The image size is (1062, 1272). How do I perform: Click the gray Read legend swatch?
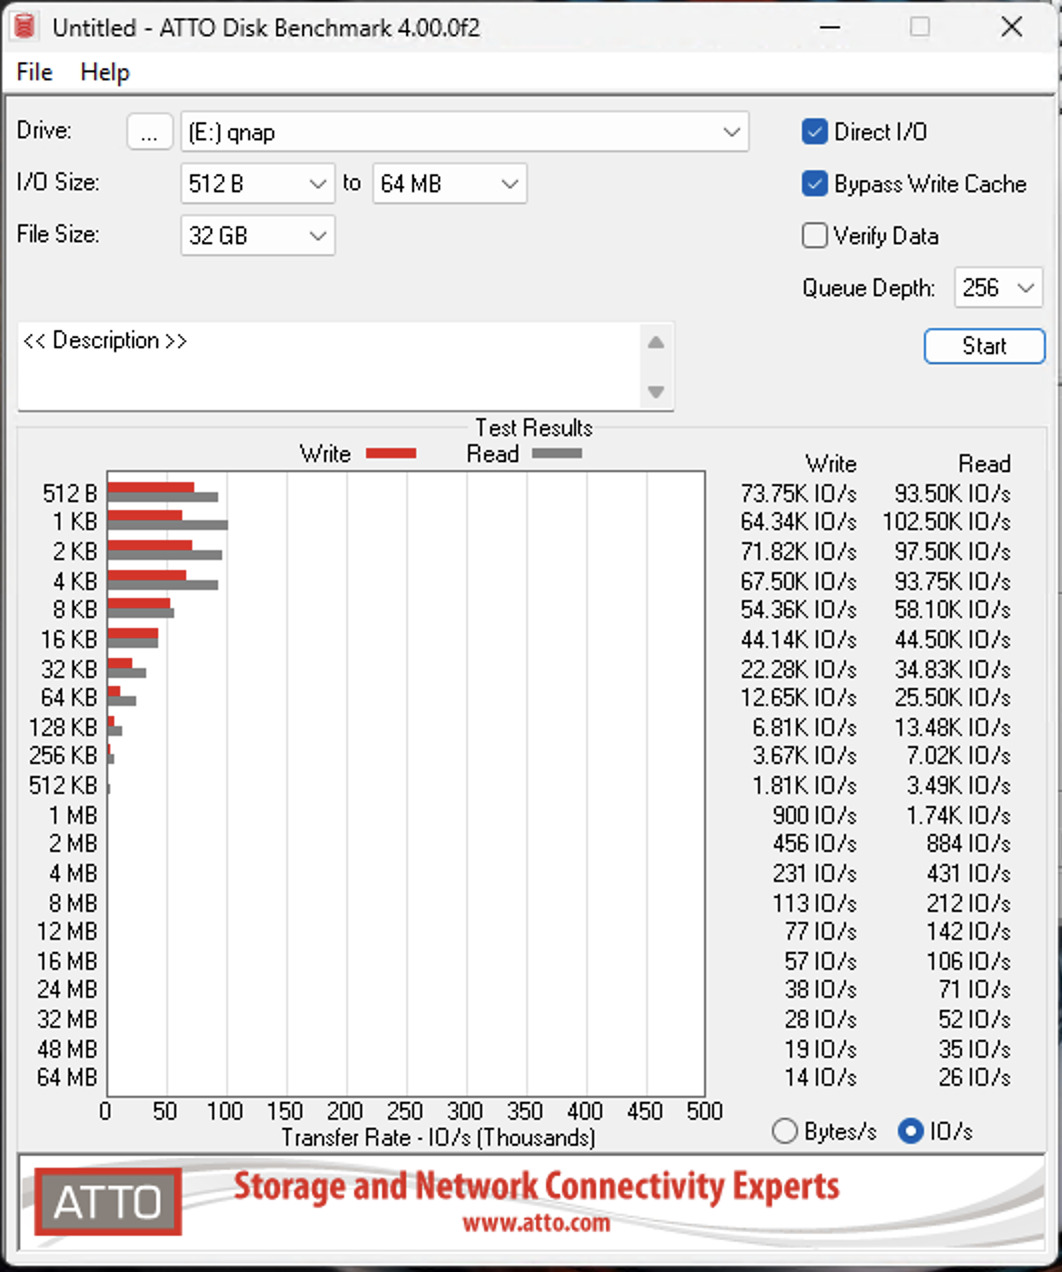557,454
